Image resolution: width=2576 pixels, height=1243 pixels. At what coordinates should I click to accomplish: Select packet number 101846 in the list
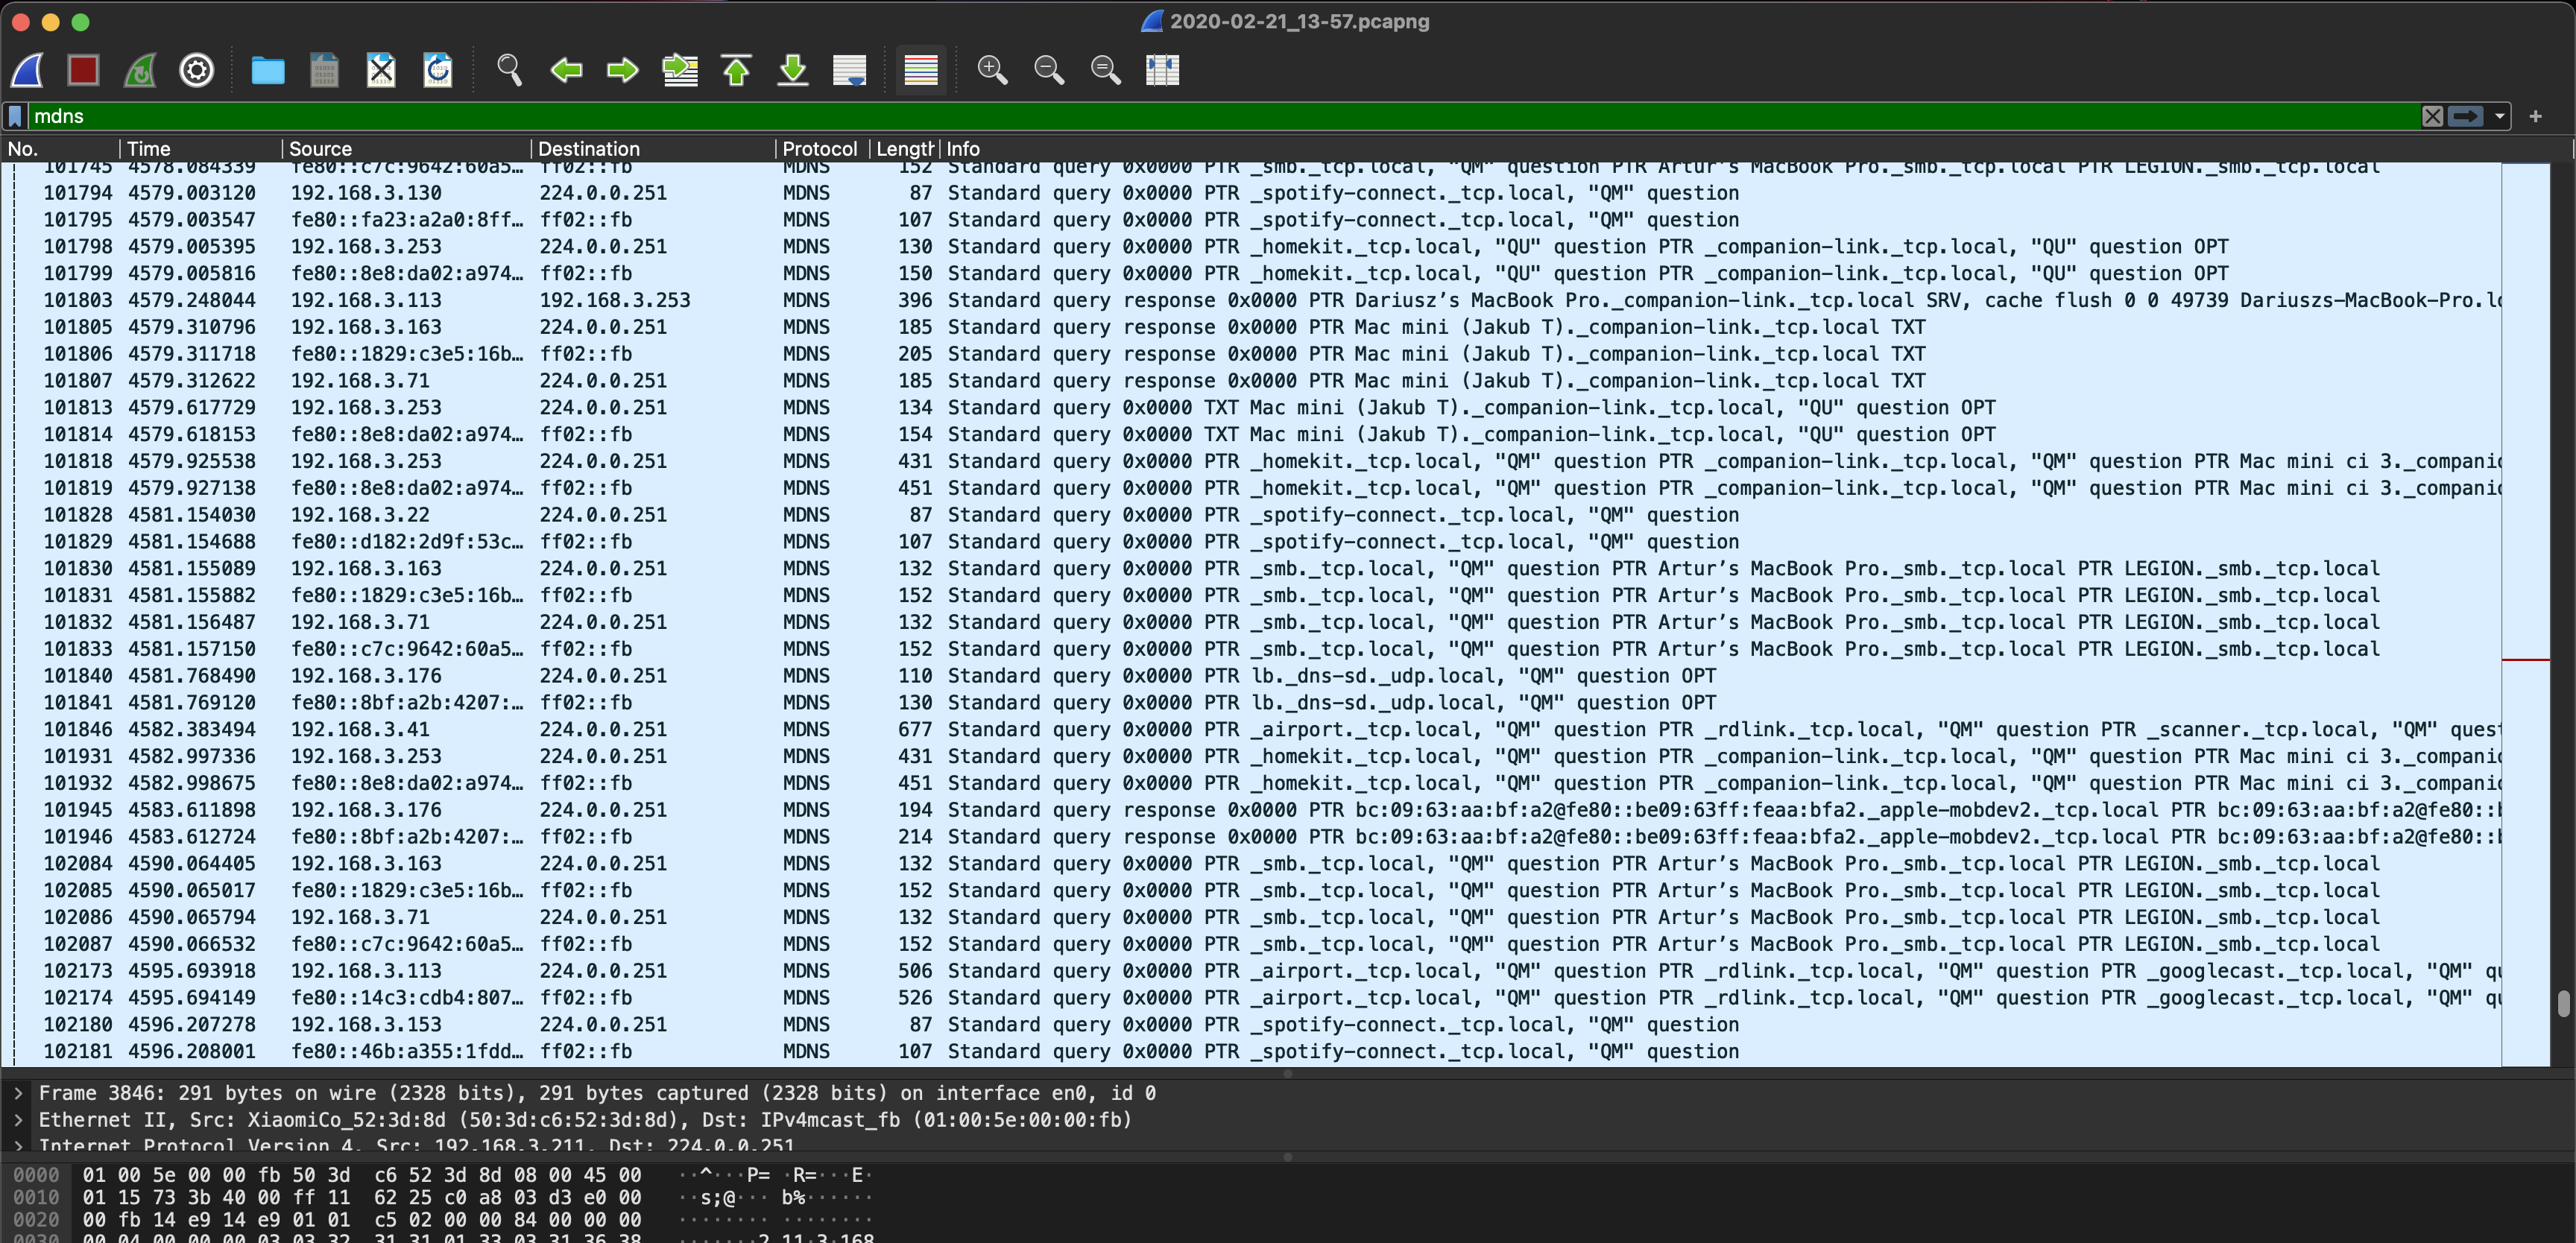(78, 730)
